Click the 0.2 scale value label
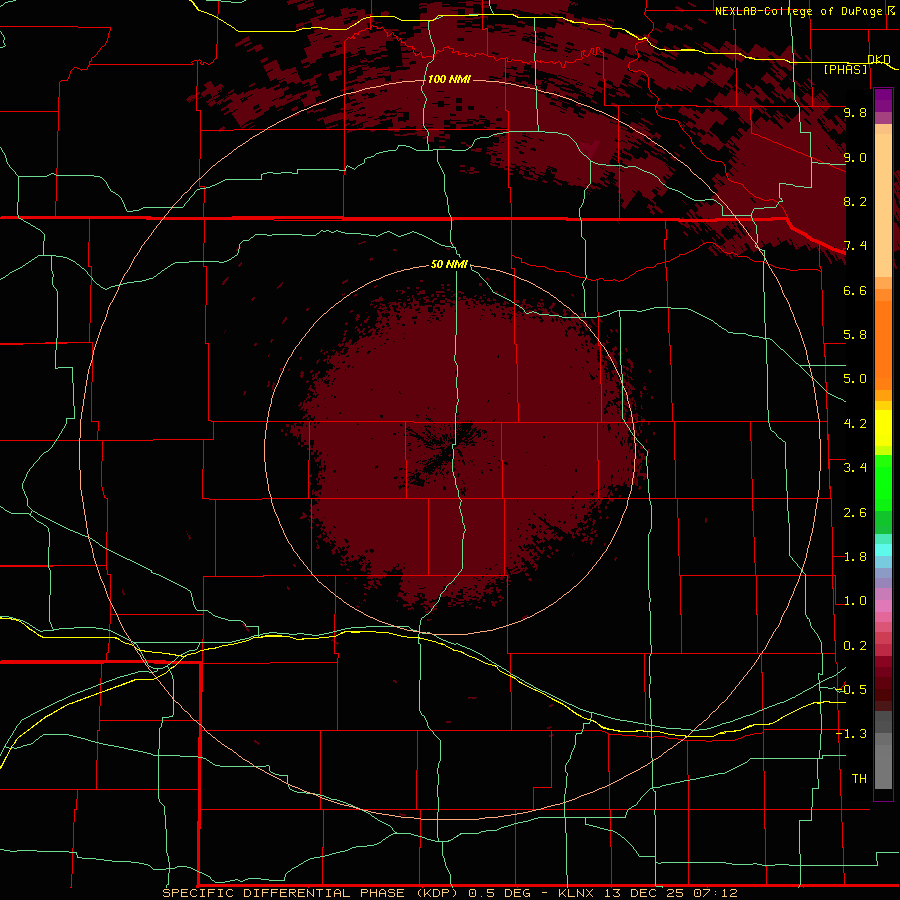The width and height of the screenshot is (900, 900). 855,646
